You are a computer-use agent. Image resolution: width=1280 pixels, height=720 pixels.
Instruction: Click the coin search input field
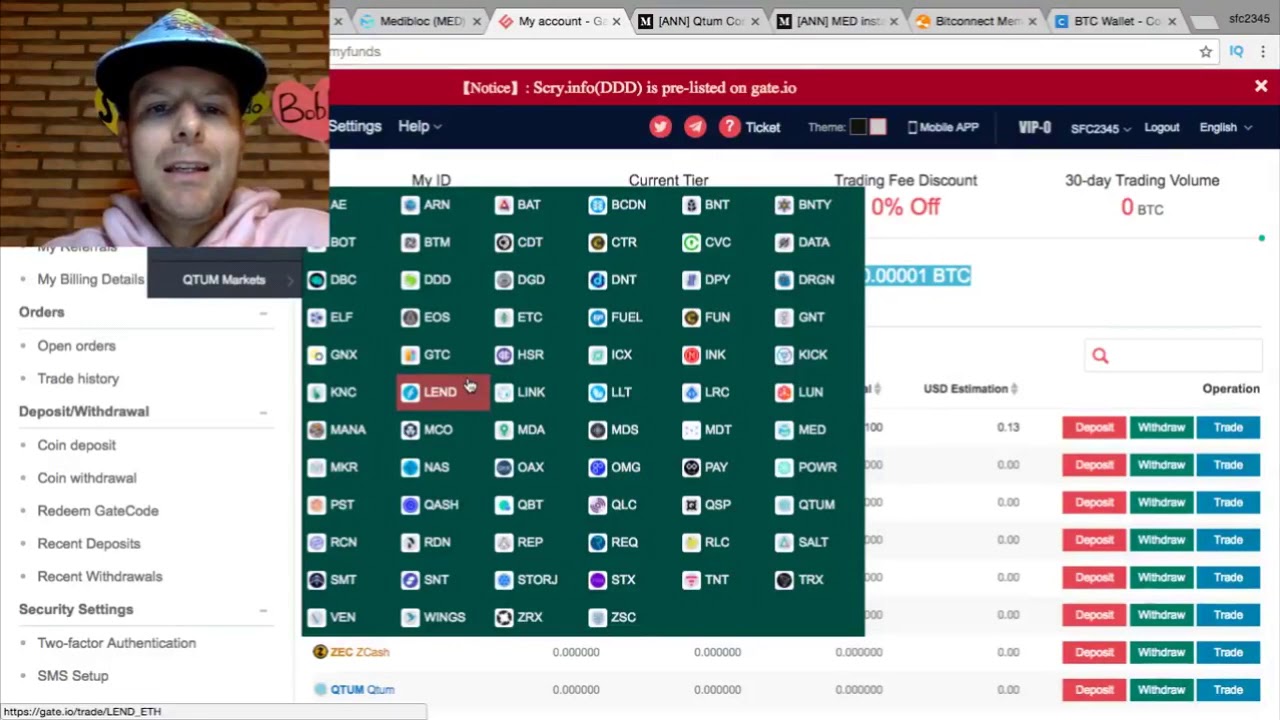(x=1173, y=355)
